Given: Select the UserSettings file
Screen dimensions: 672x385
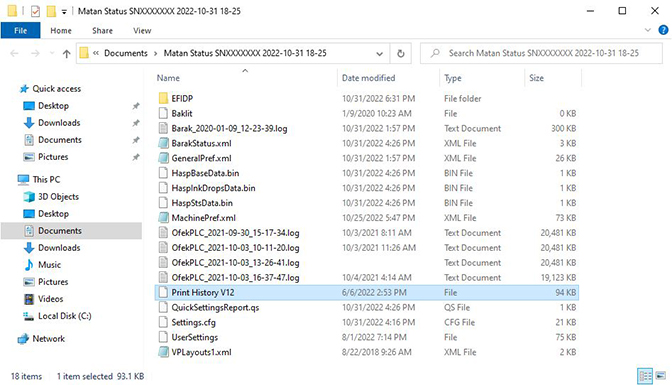Looking at the screenshot, I should pyautogui.click(x=195, y=337).
